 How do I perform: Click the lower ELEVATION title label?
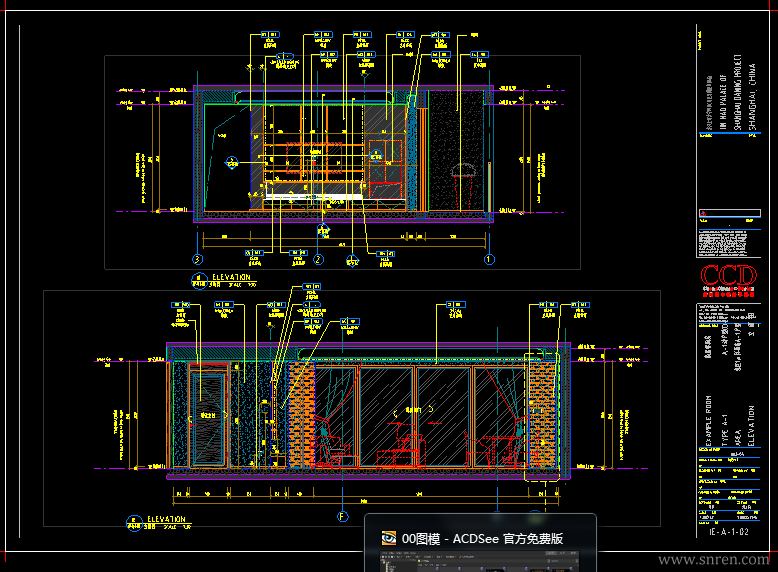166,519
